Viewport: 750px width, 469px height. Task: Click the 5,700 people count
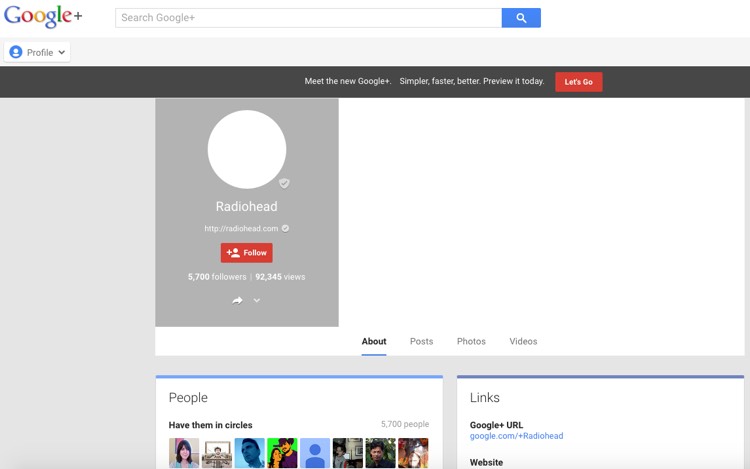coord(405,424)
